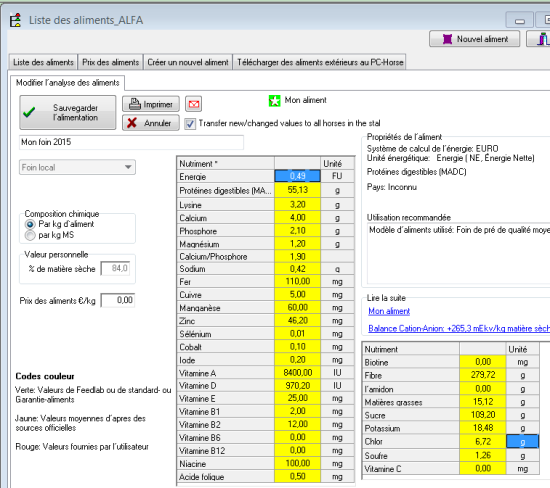Select the Cuivre value 5,00
The image size is (550, 488).
click(x=297, y=294)
